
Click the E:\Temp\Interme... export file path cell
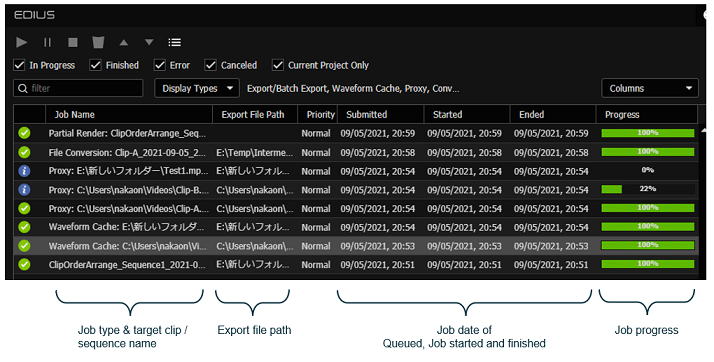point(255,153)
